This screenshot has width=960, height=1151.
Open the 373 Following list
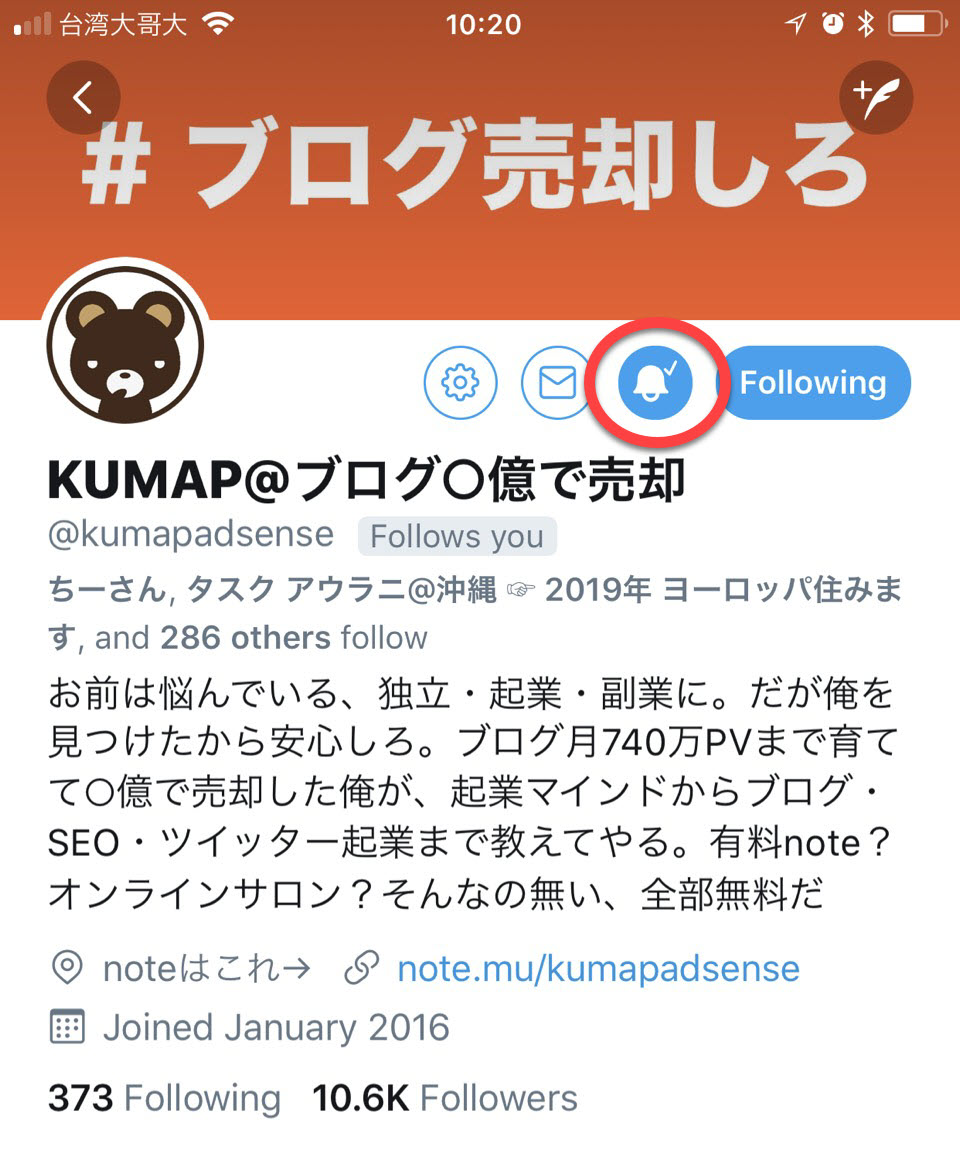tap(164, 1098)
